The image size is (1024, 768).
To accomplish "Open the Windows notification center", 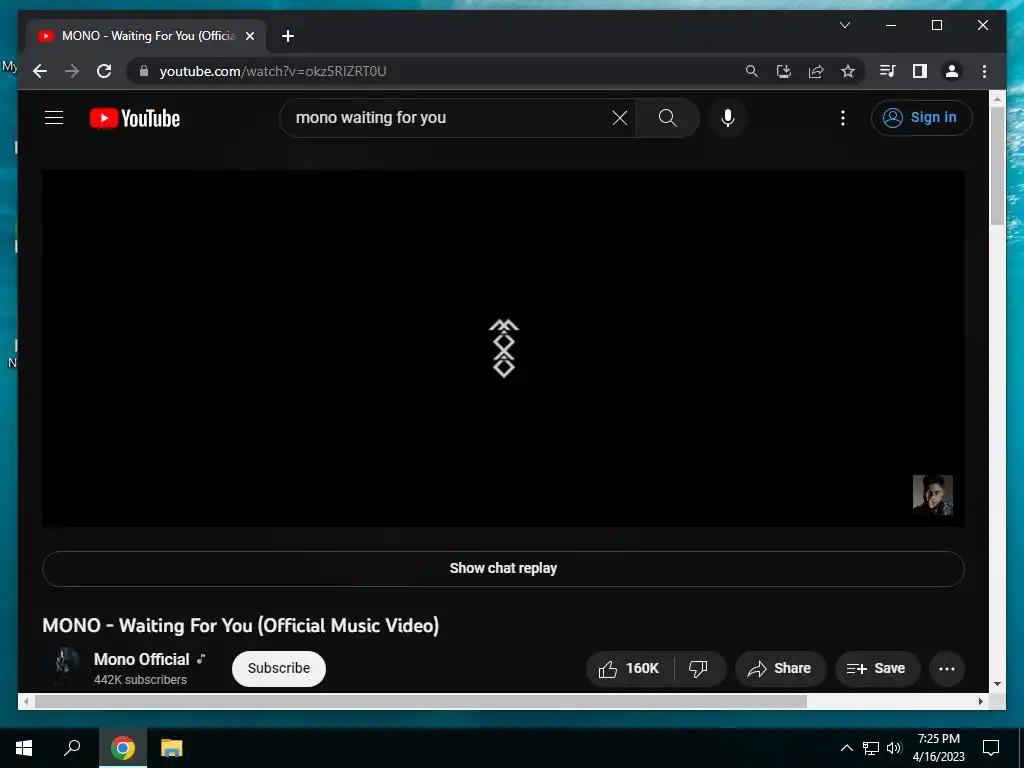I will [x=991, y=748].
